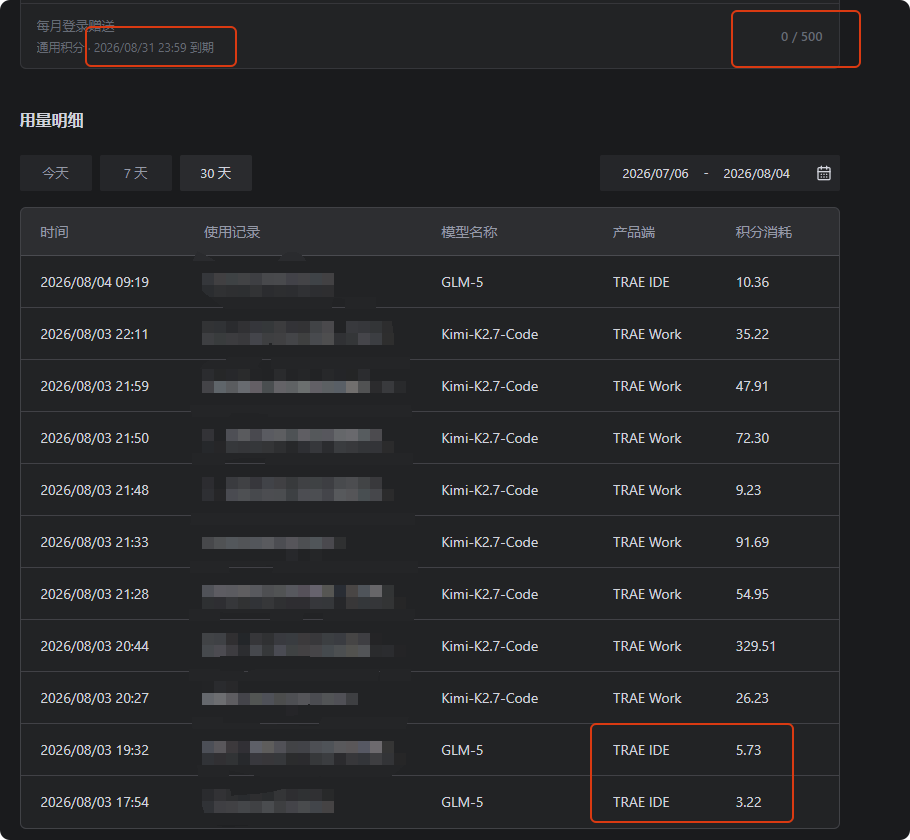
Task: Click the 0 / 500 credits value
Action: click(801, 37)
